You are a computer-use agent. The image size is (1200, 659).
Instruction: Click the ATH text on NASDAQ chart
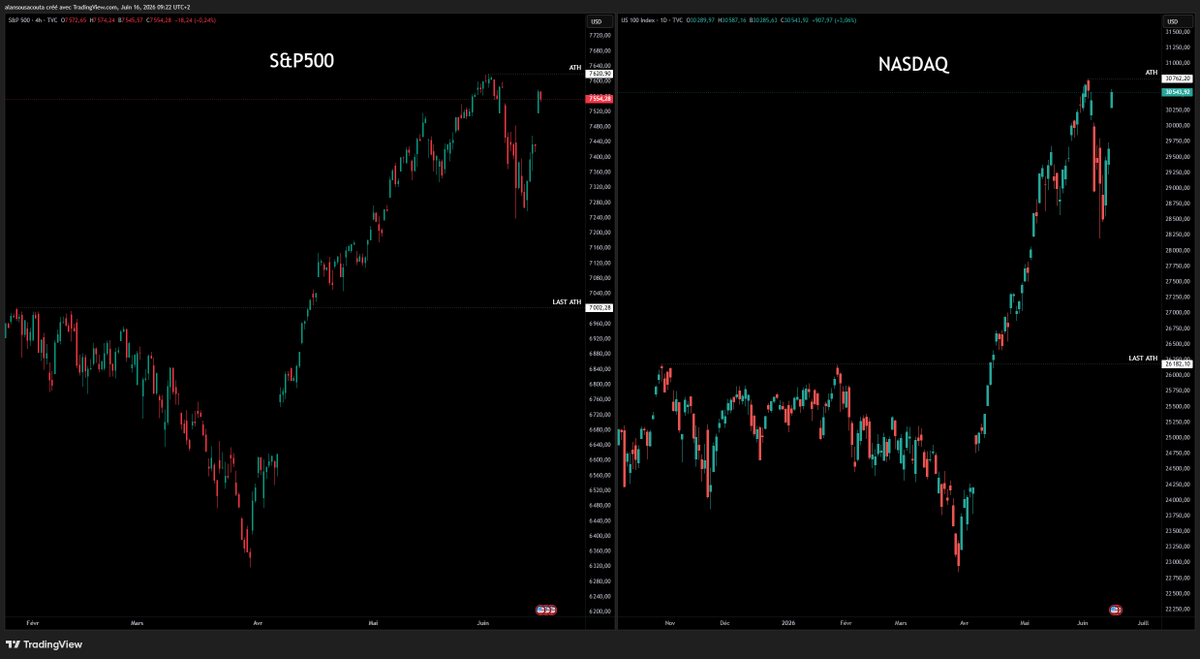[x=1151, y=72]
